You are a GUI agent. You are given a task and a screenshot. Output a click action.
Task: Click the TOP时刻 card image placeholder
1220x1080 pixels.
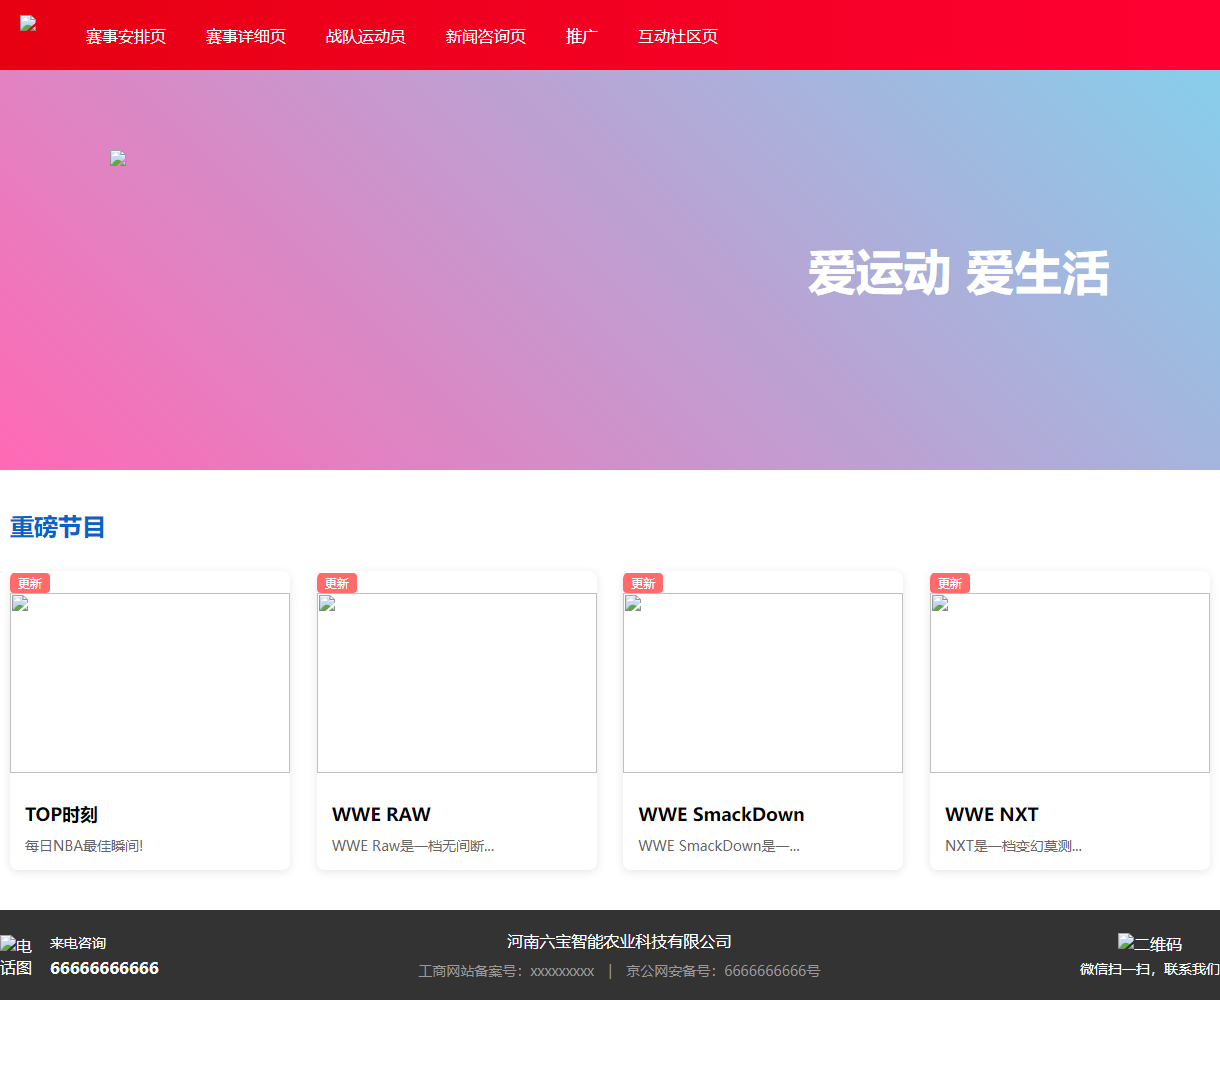click(149, 682)
